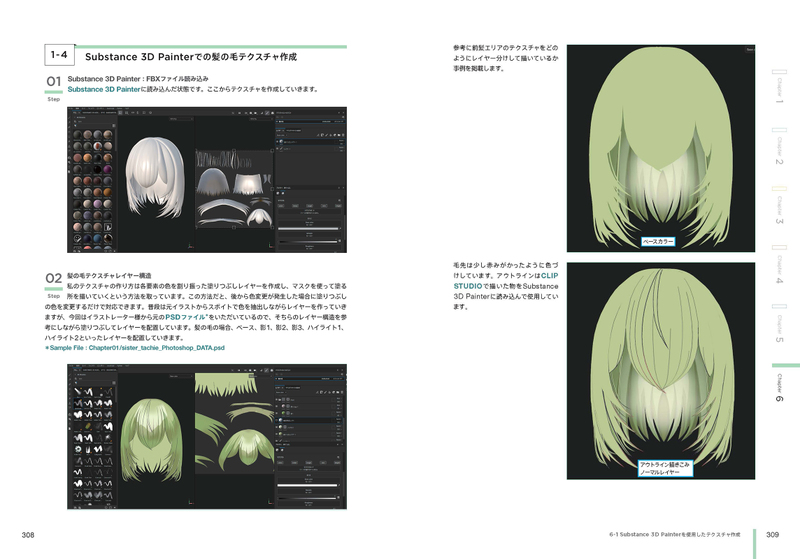The width and height of the screenshot is (800, 559).
Task: Click the hair image labeled 'アウトライン描きこみ'
Action: [661, 371]
